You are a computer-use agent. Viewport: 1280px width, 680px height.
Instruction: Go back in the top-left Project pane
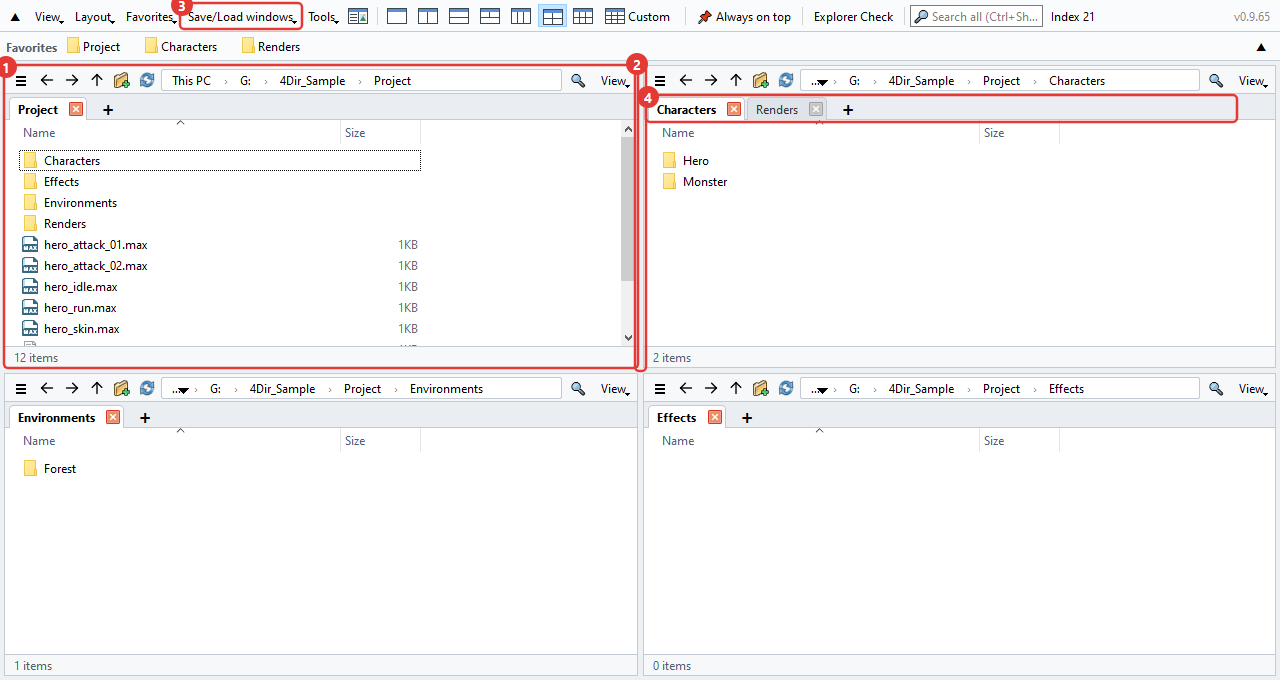[x=46, y=81]
